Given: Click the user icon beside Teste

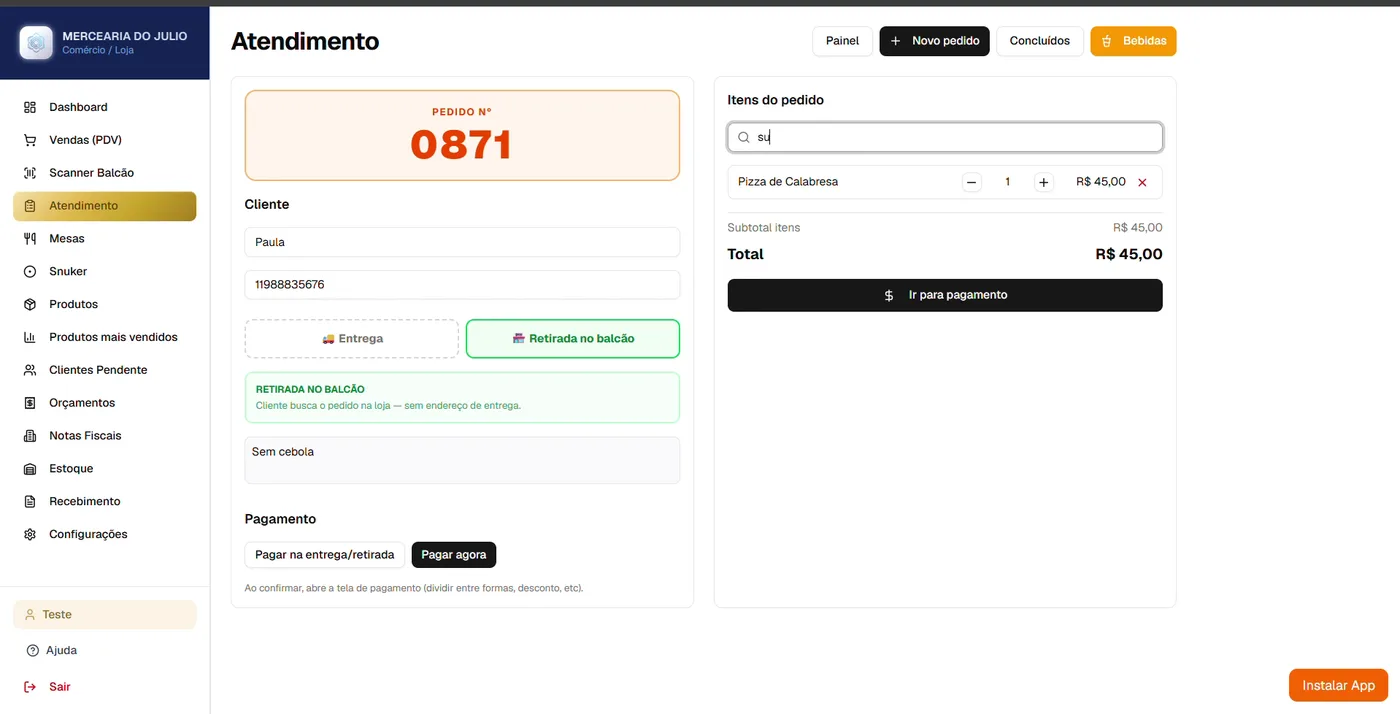Looking at the screenshot, I should 30,615.
